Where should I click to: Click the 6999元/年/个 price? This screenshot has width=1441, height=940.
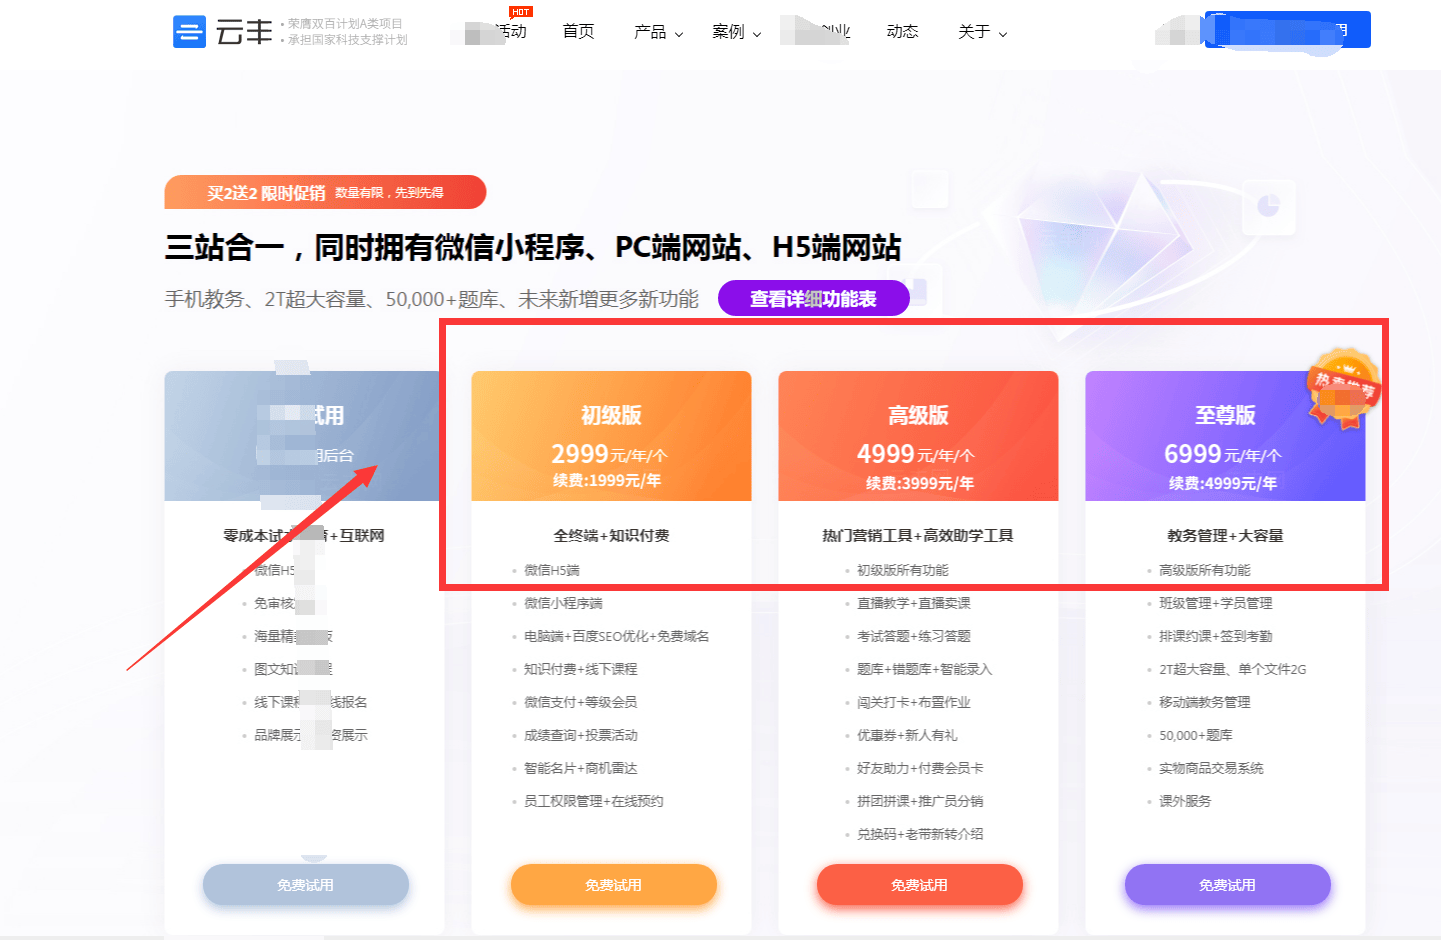[x=1222, y=454]
